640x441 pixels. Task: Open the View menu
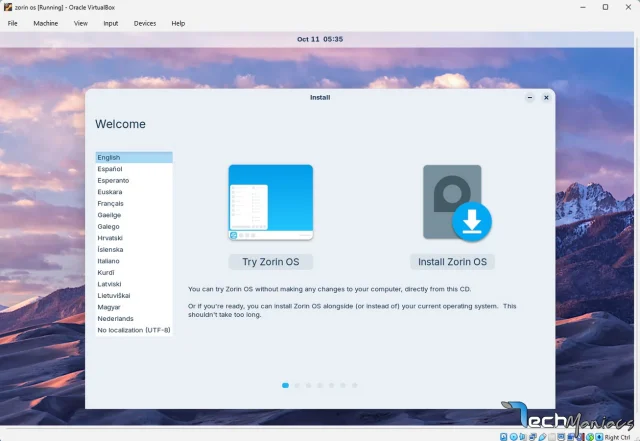pyautogui.click(x=81, y=23)
